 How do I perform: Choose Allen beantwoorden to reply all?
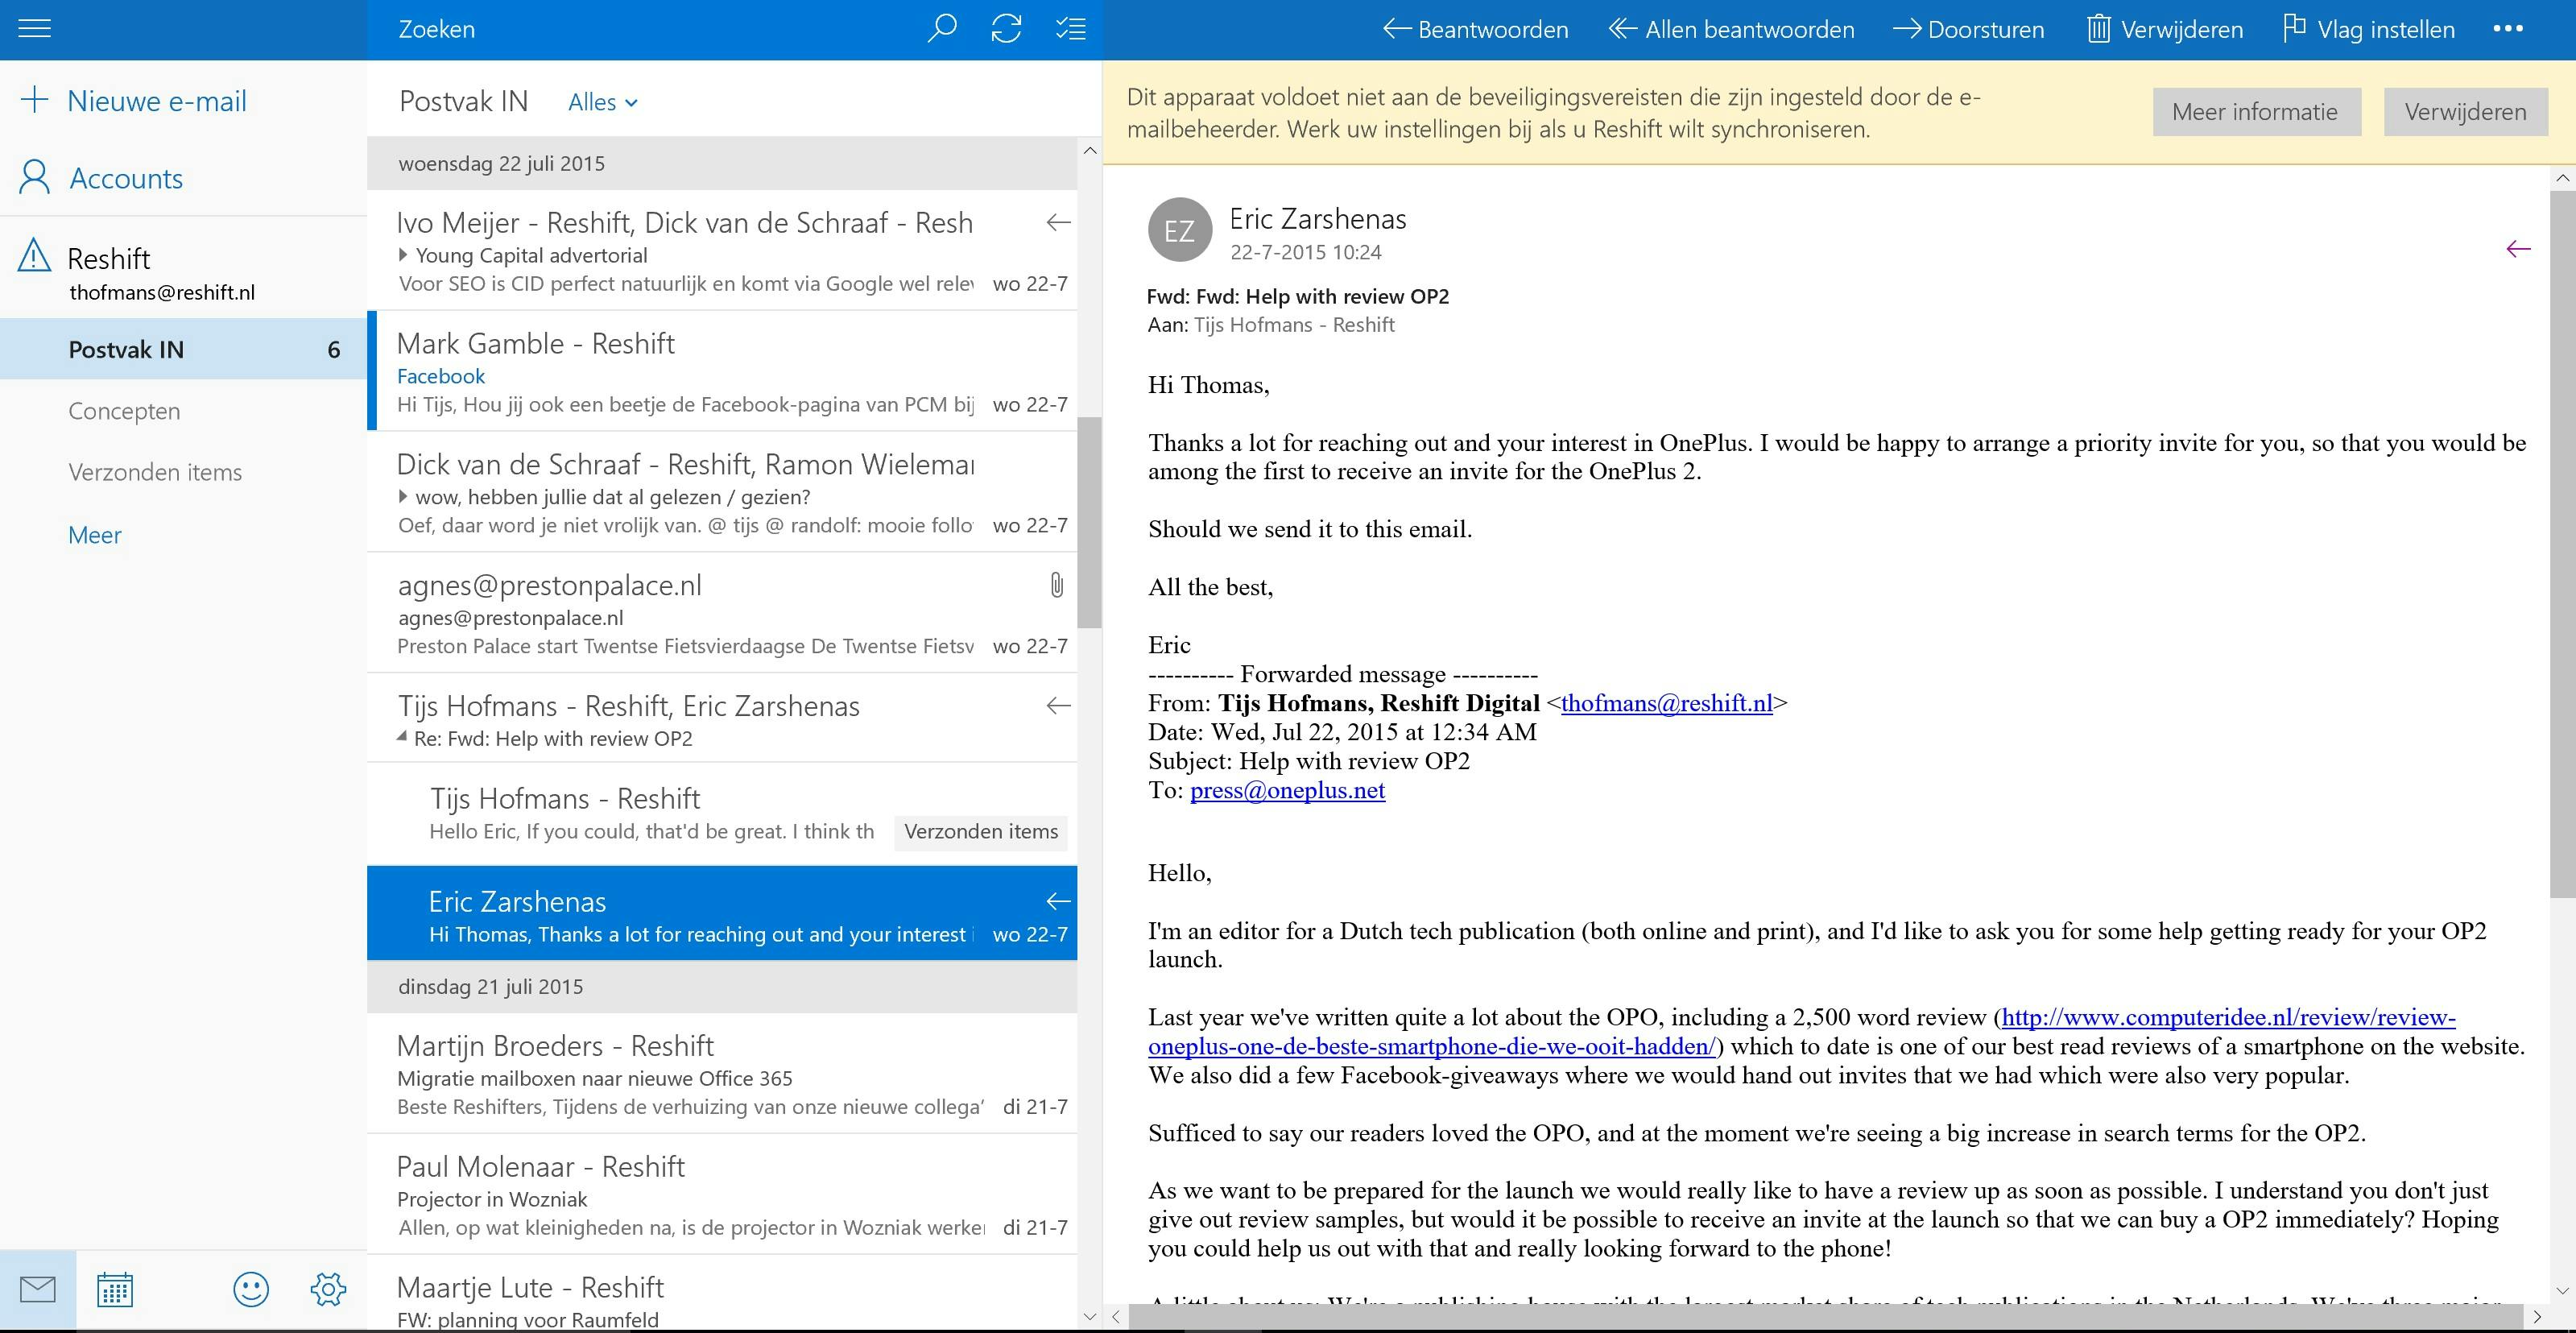tap(1731, 29)
